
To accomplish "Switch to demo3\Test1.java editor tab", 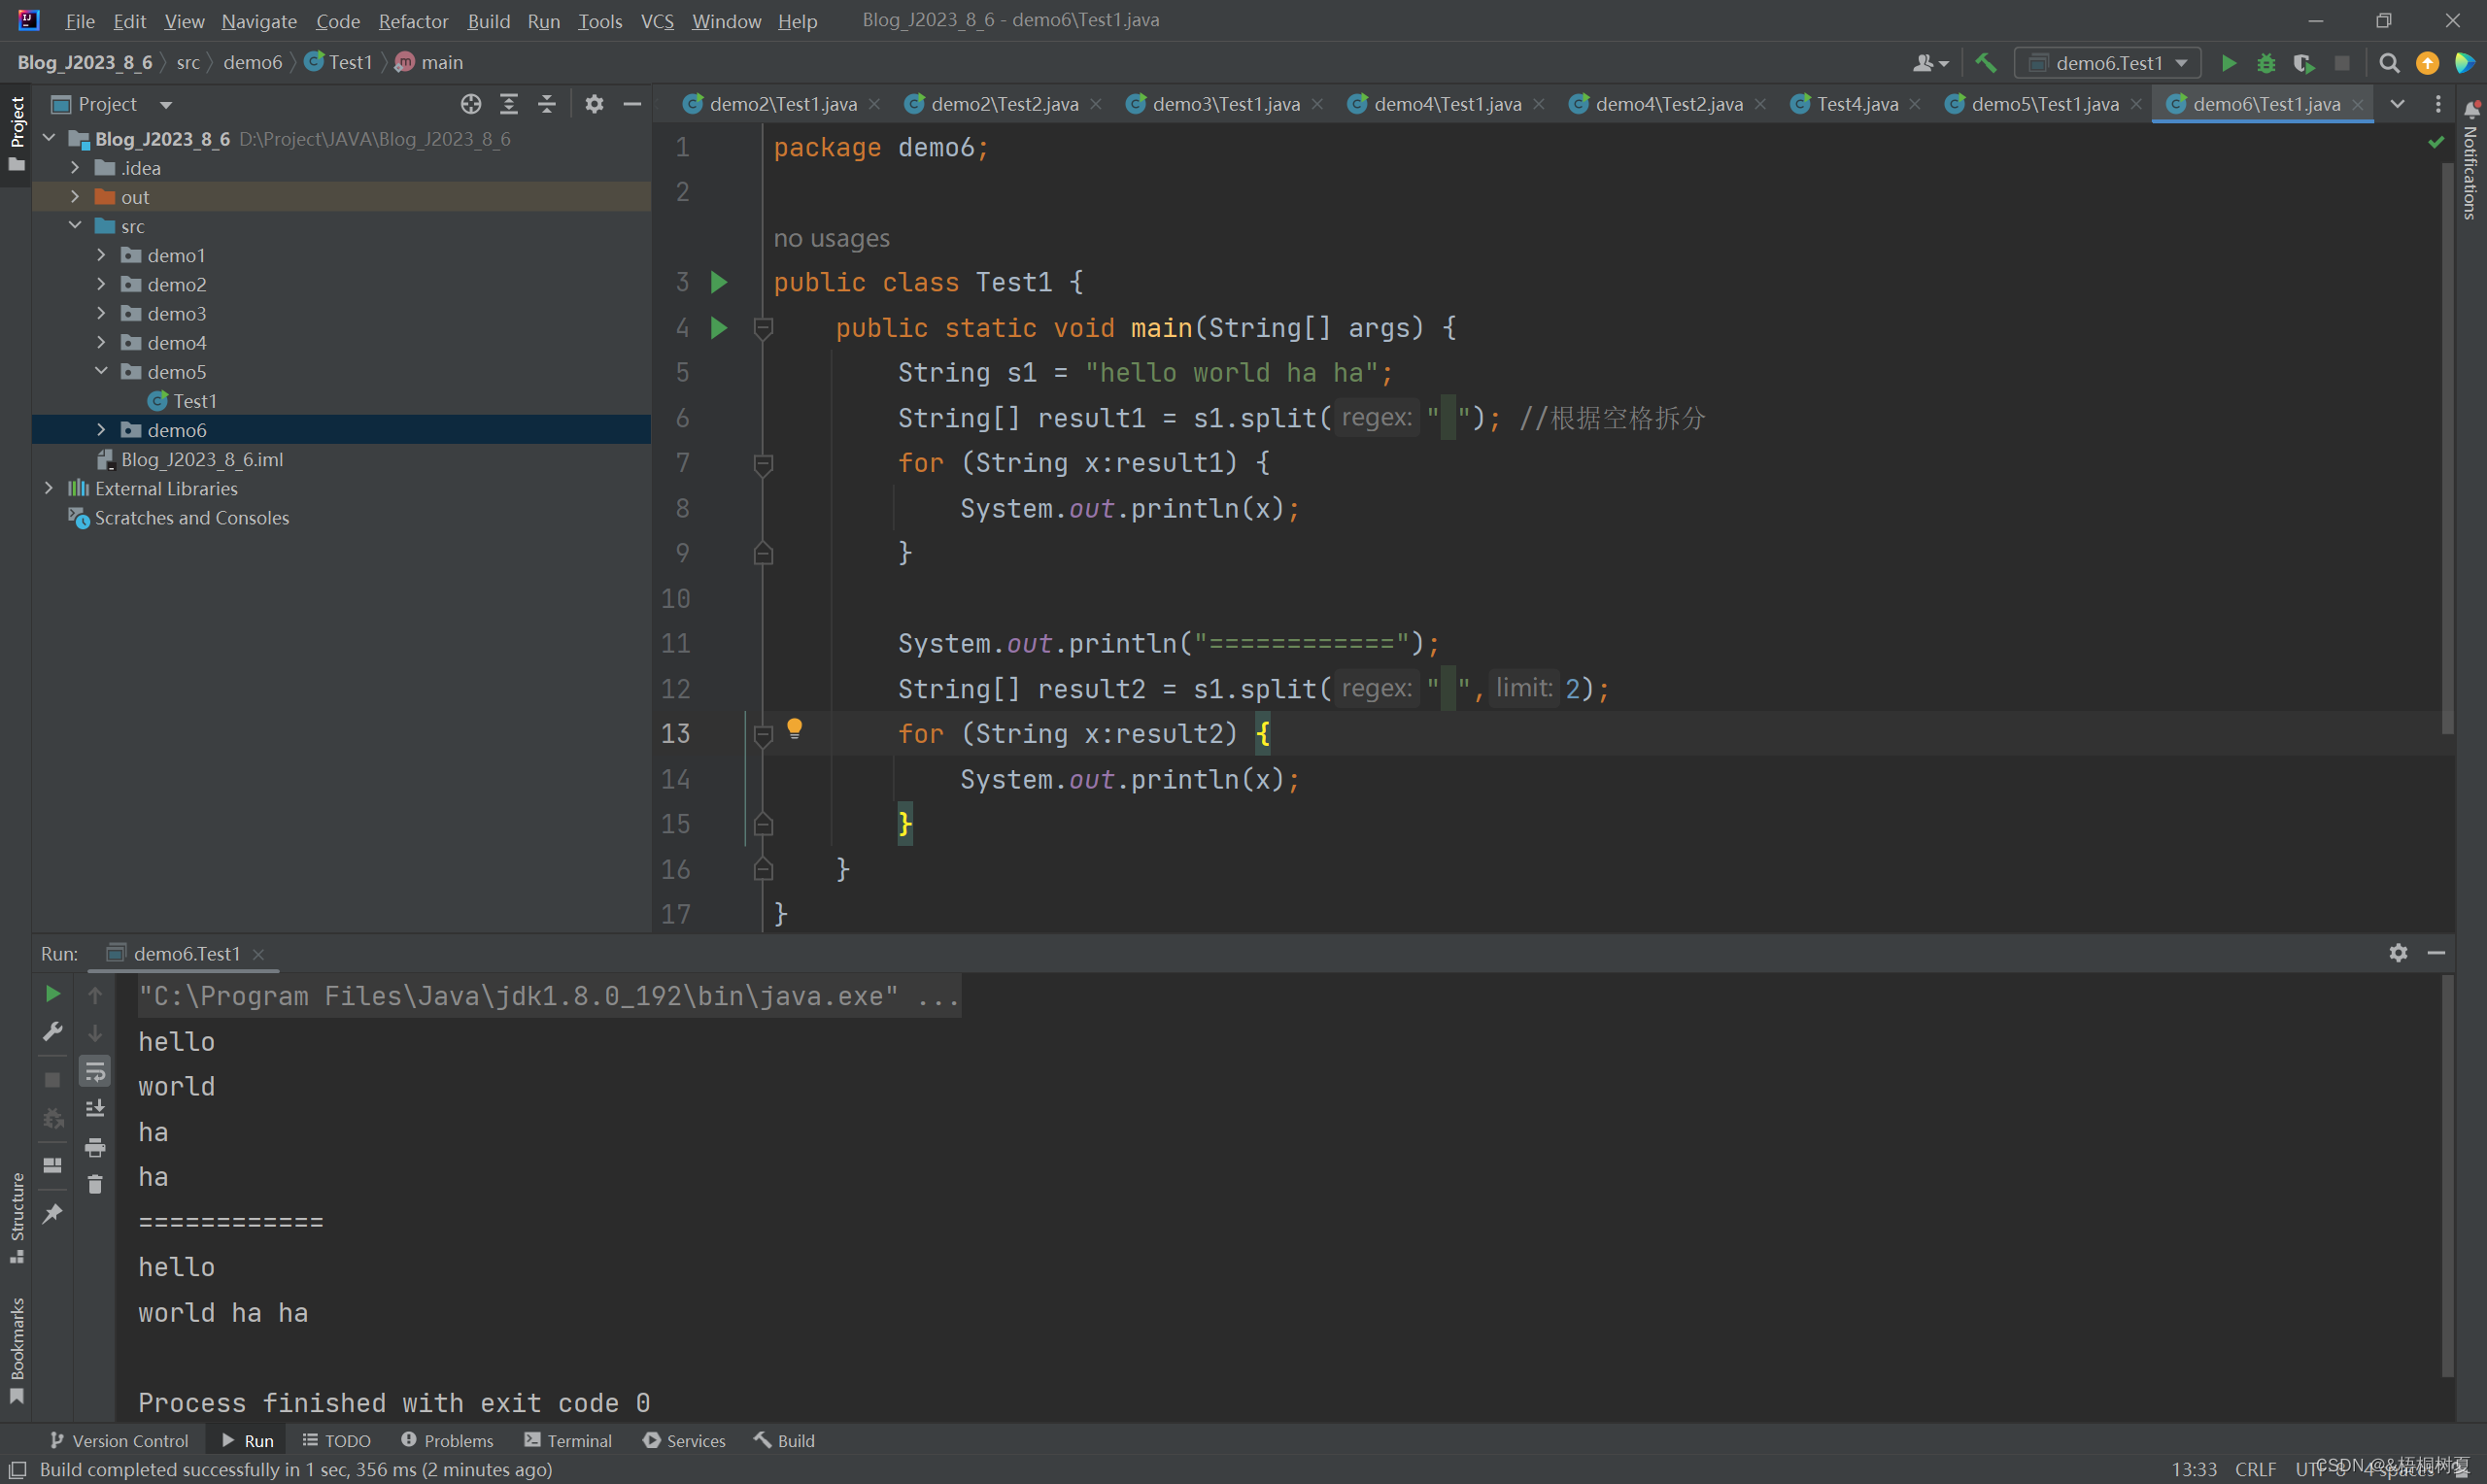I will click(1224, 104).
